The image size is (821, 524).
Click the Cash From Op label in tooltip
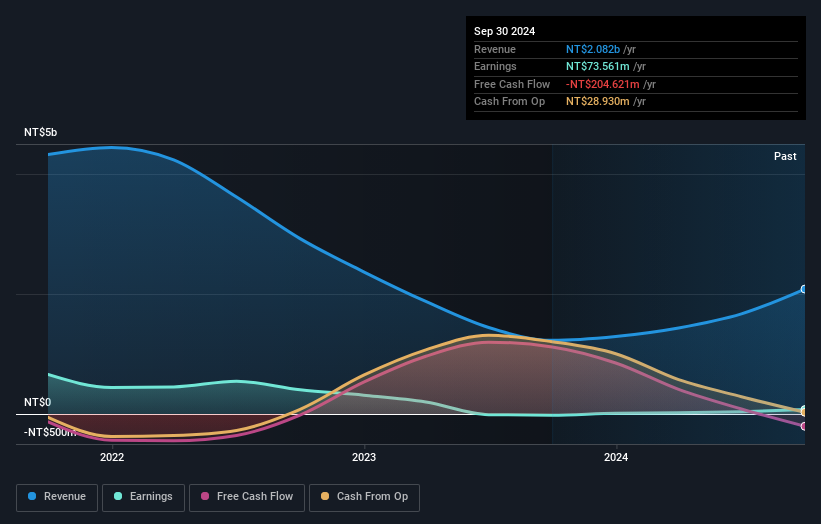pyautogui.click(x=509, y=102)
